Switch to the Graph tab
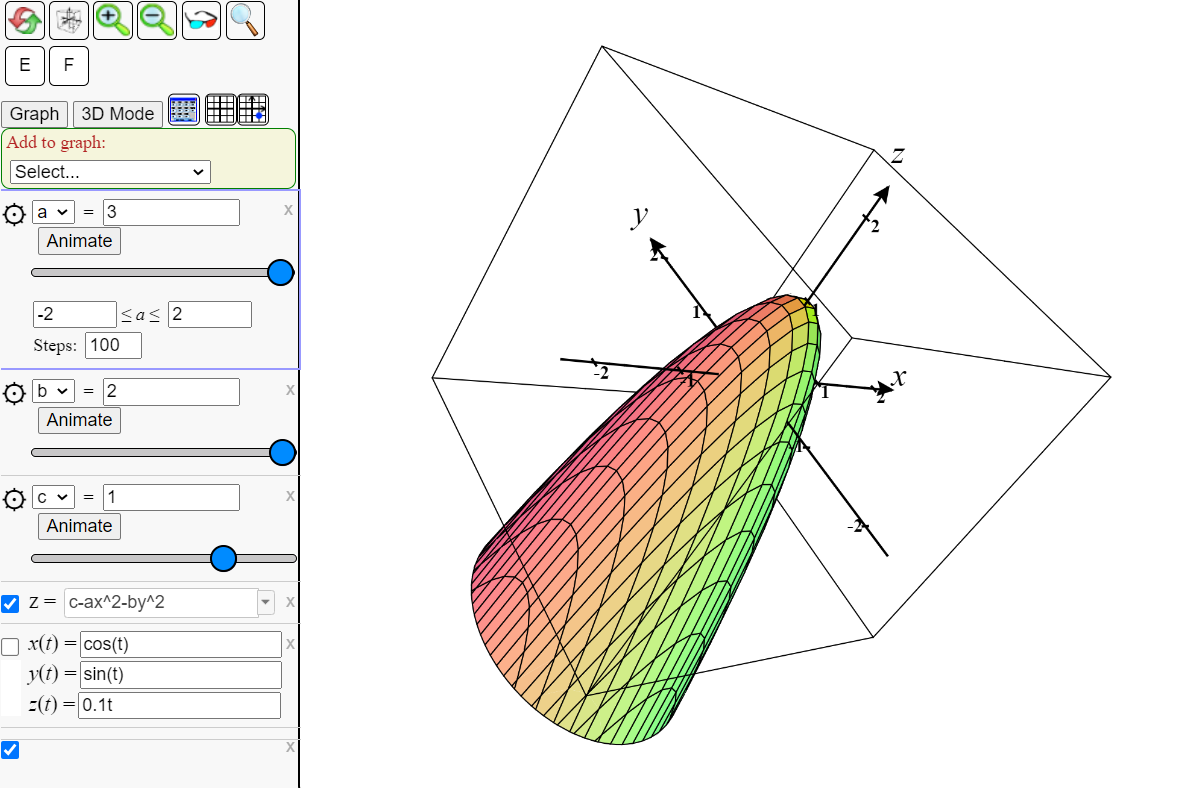1197x788 pixels. click(x=34, y=113)
